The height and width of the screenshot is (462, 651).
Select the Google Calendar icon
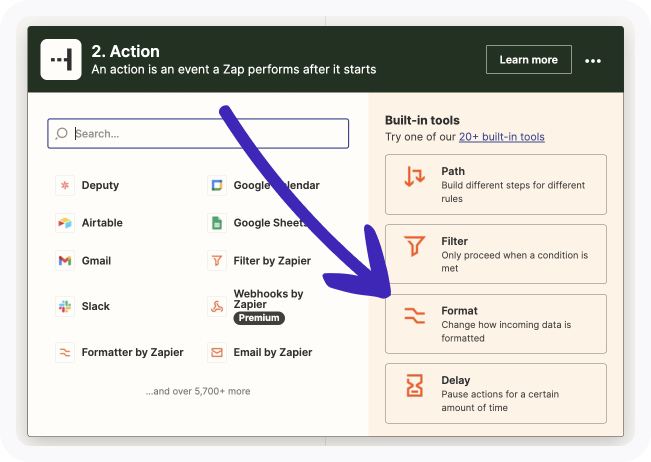[x=216, y=185]
